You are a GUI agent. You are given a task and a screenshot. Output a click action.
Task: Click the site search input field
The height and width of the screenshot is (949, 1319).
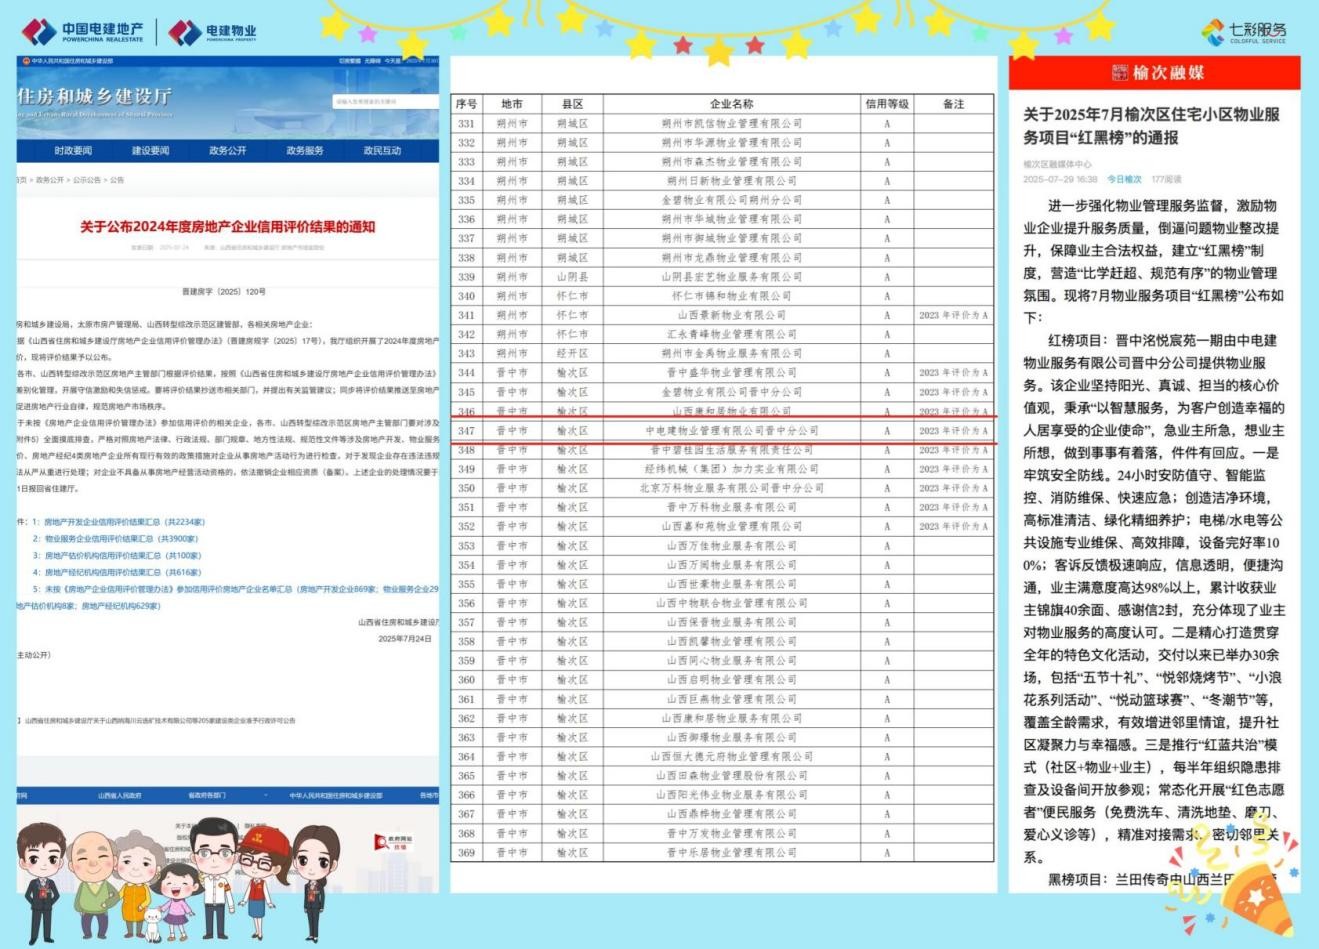coord(385,101)
